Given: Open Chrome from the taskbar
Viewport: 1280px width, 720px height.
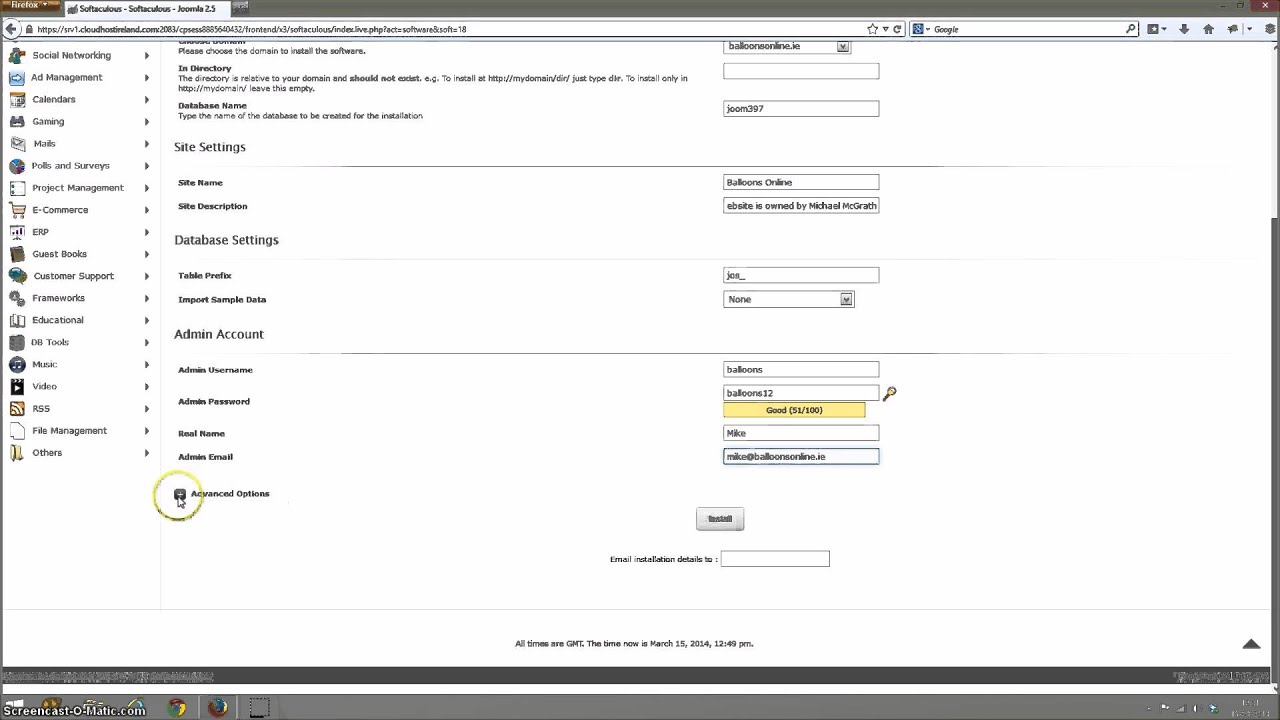Looking at the screenshot, I should click(x=177, y=708).
